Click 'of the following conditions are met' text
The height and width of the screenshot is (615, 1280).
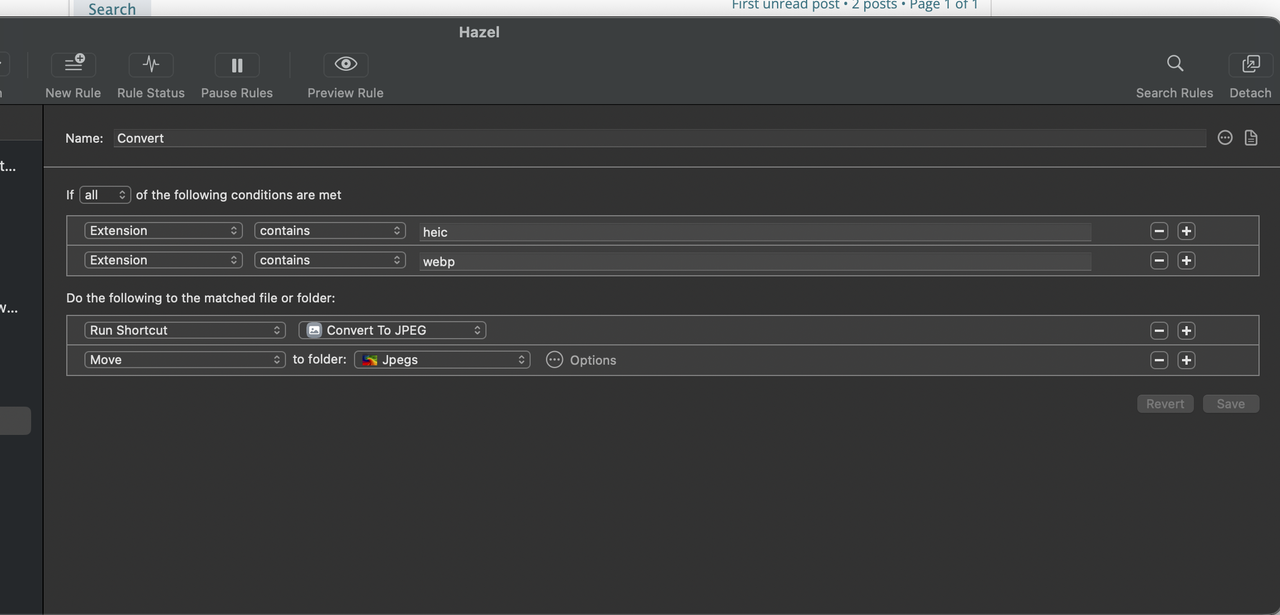click(238, 195)
